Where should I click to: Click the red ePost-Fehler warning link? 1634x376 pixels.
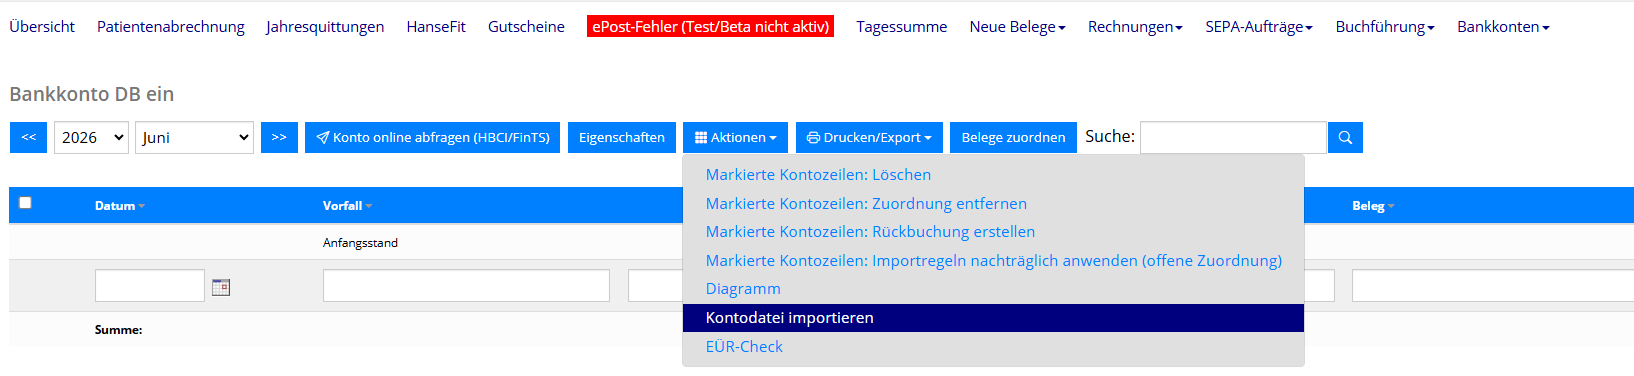[710, 27]
